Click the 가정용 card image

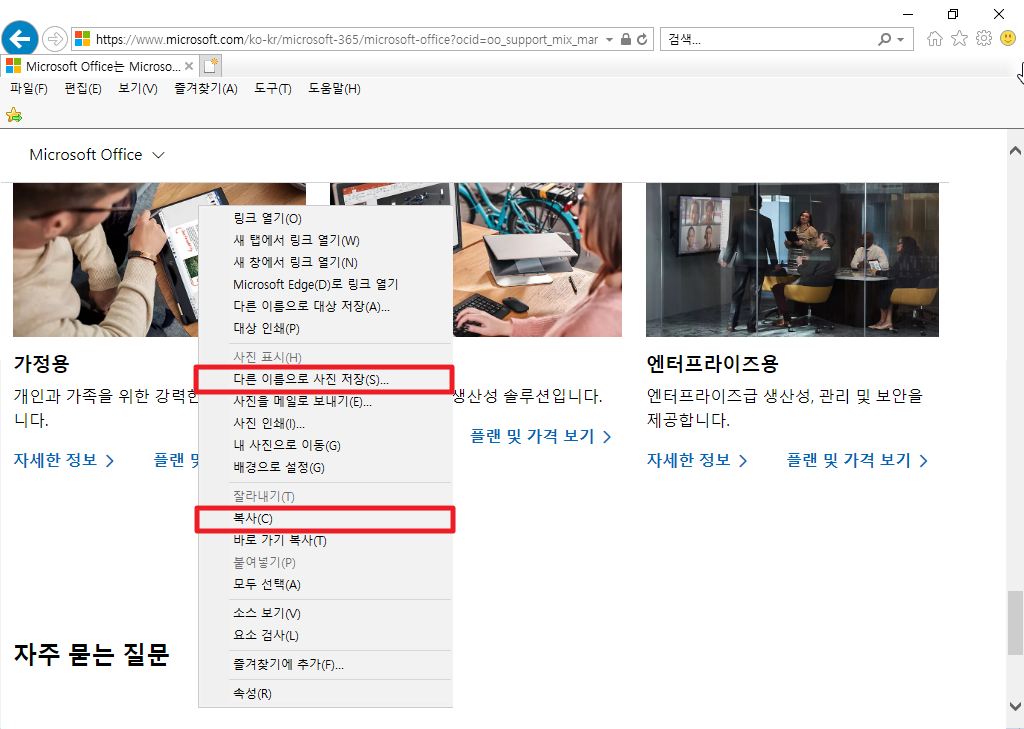(106, 260)
